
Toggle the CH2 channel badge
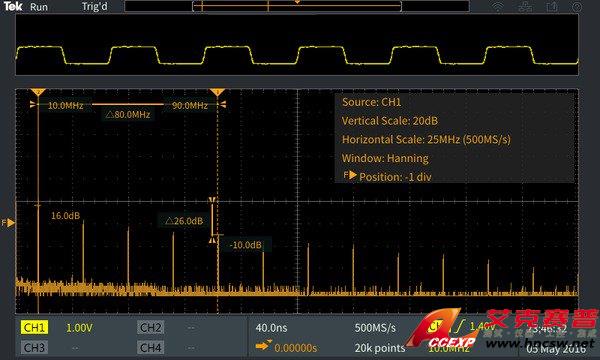pos(150,327)
